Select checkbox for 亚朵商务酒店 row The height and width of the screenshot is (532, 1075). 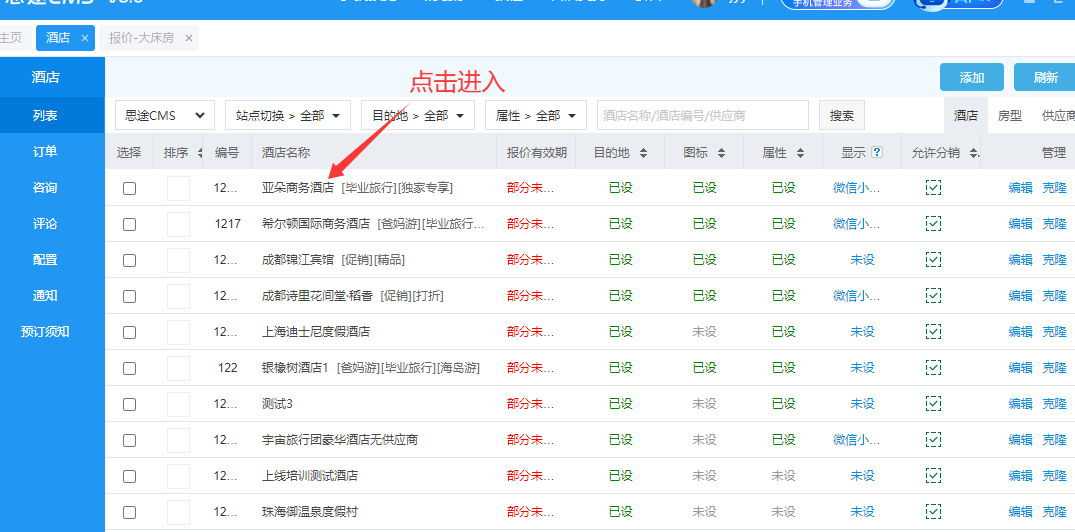click(129, 188)
